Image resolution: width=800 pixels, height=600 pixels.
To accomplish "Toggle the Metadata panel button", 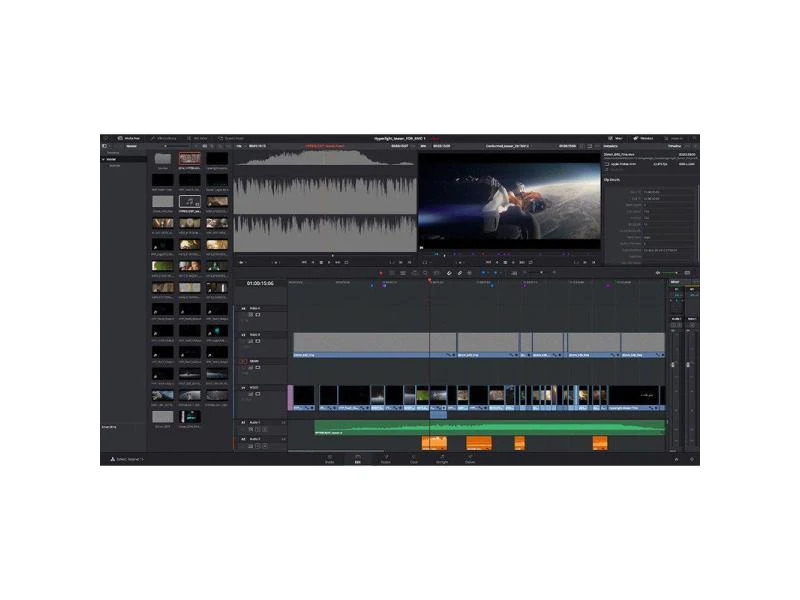I will (643, 138).
